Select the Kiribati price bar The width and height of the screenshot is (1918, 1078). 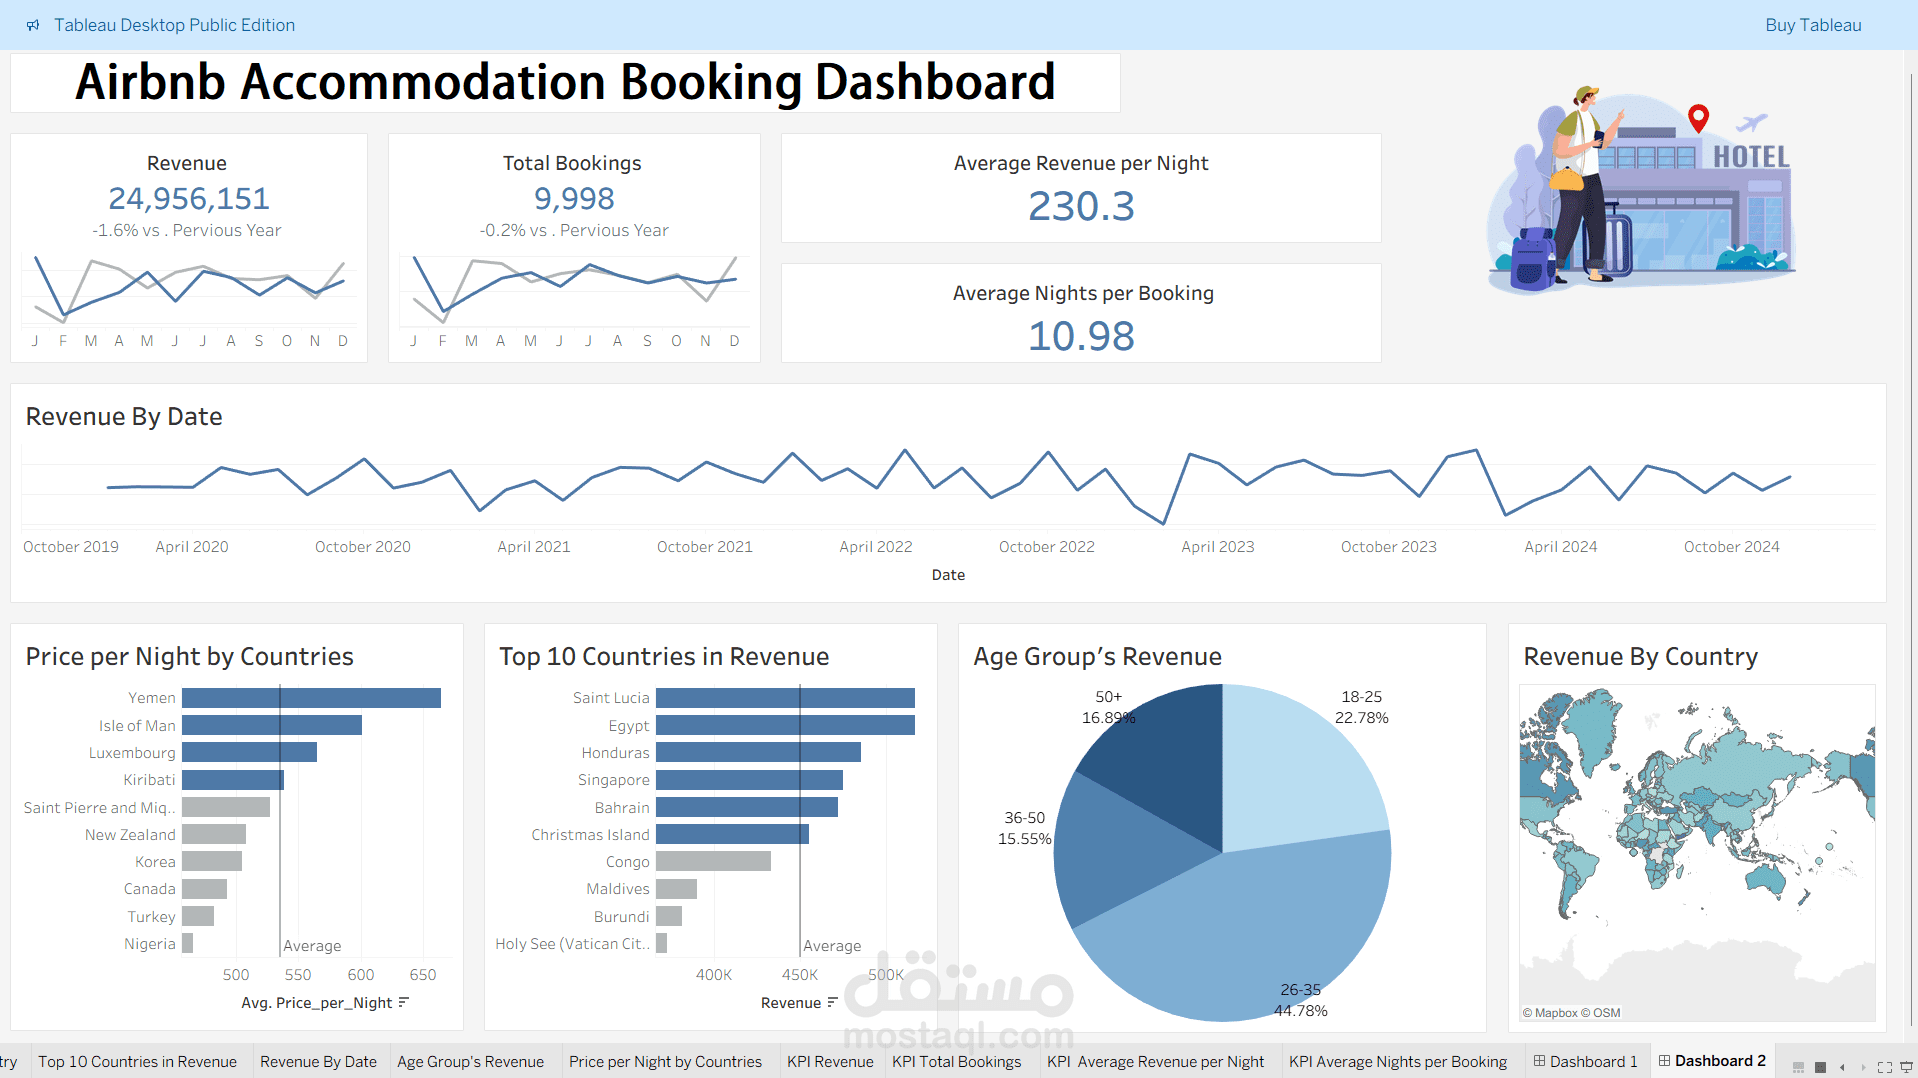[233, 780]
